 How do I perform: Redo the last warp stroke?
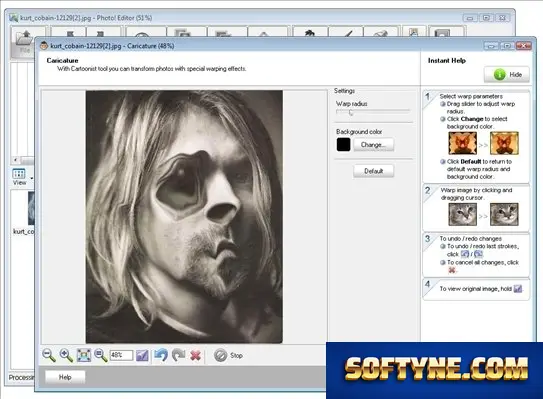click(178, 355)
